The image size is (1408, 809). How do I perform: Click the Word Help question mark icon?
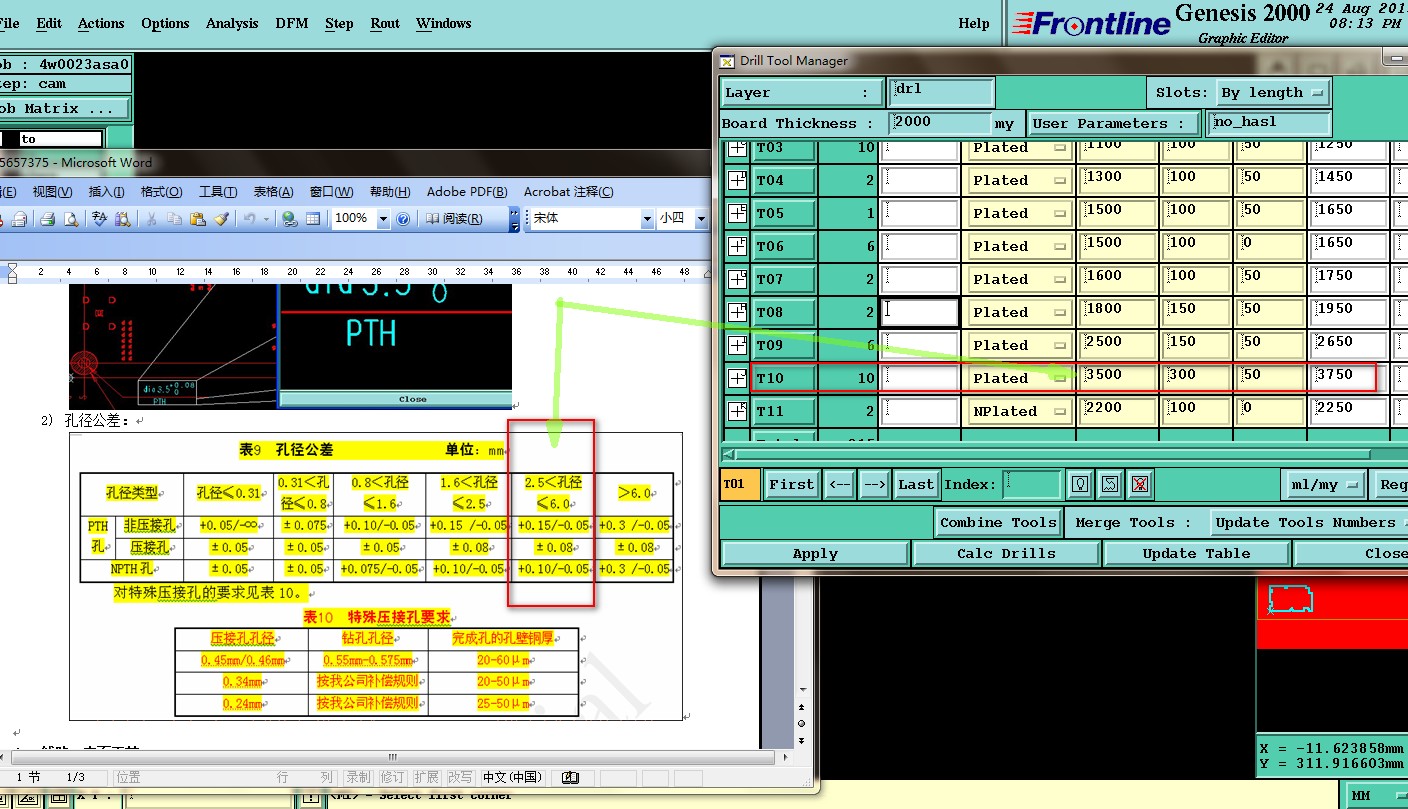point(403,219)
